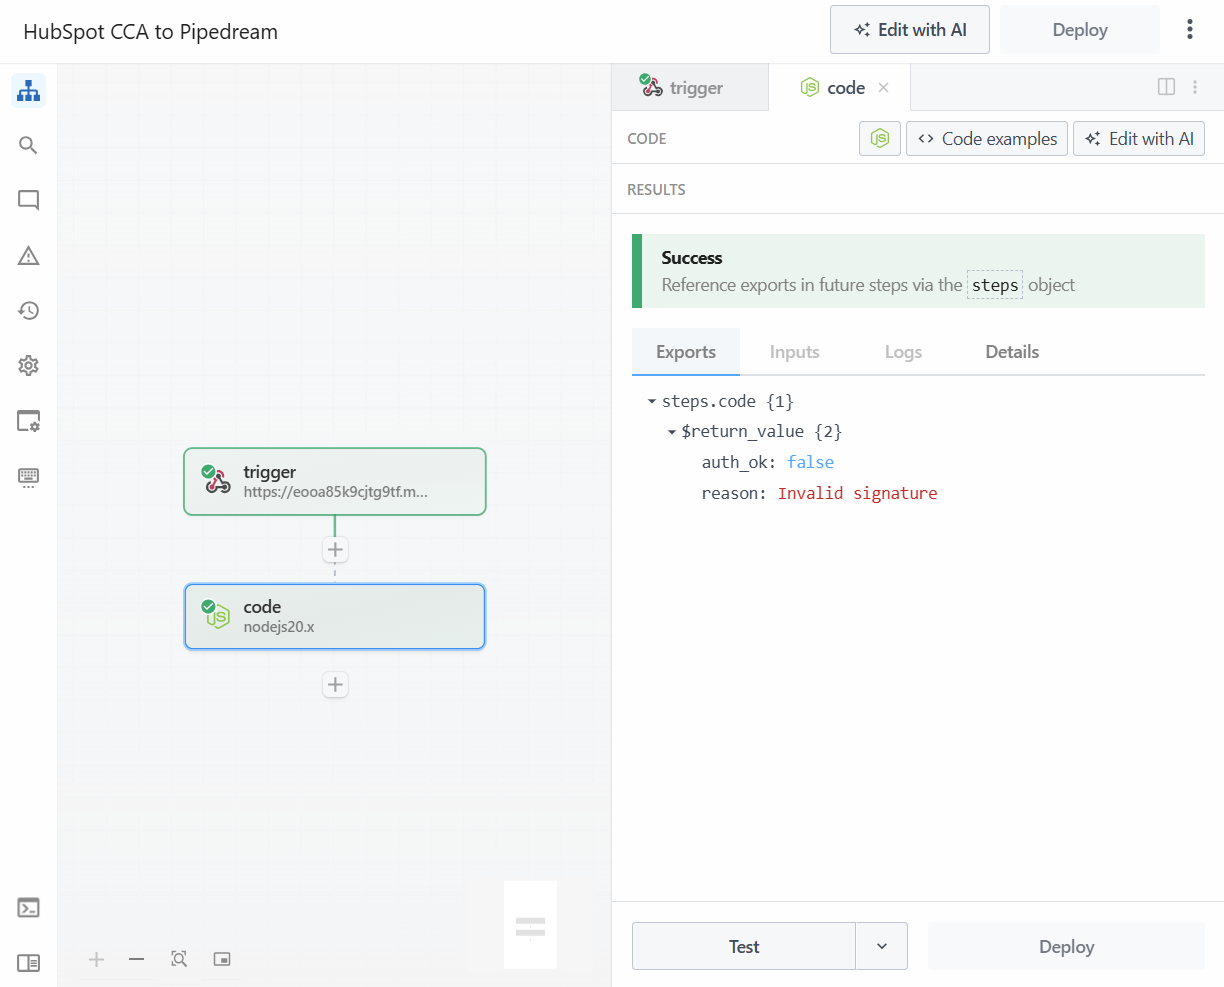Collapse the $return_value export node
The image size is (1224, 987).
click(x=672, y=432)
